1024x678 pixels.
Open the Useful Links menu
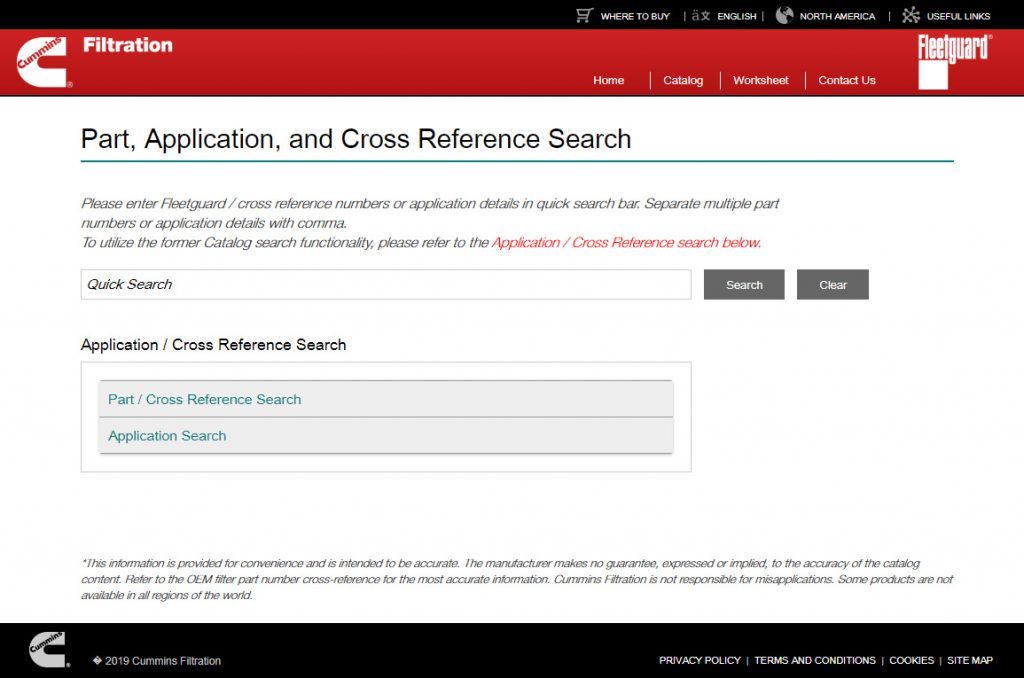958,16
